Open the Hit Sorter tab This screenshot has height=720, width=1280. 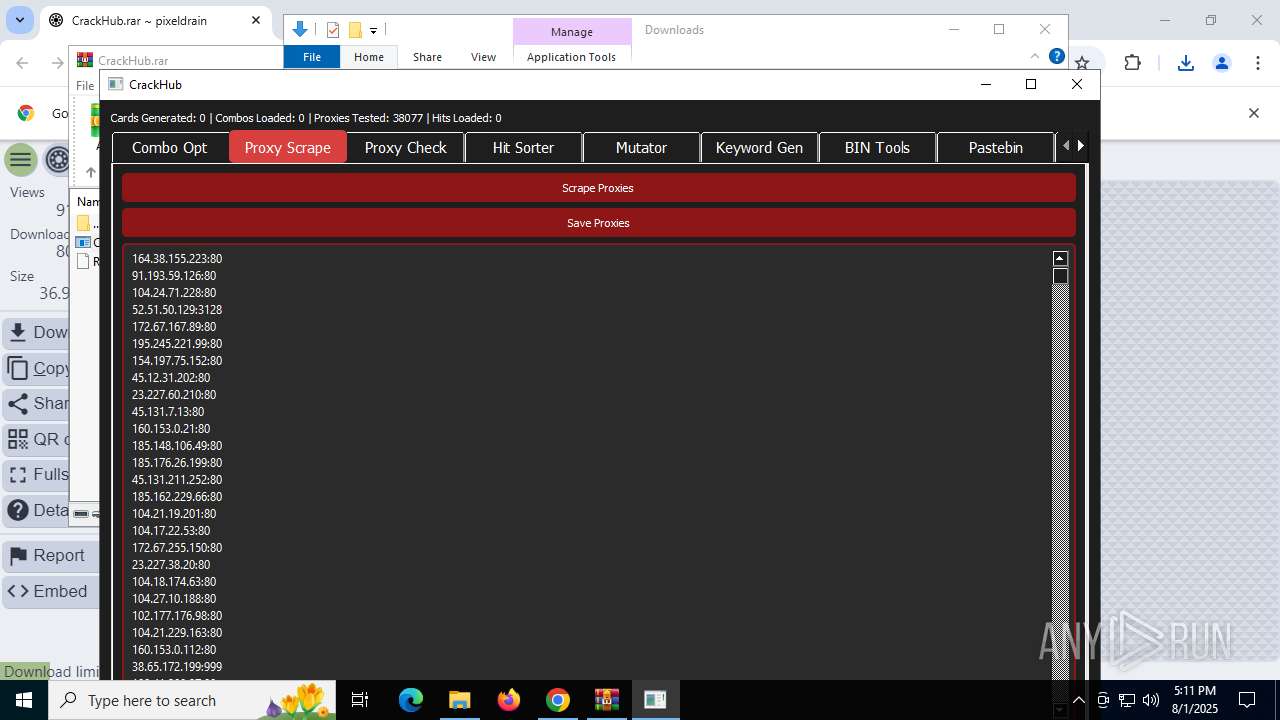[523, 147]
